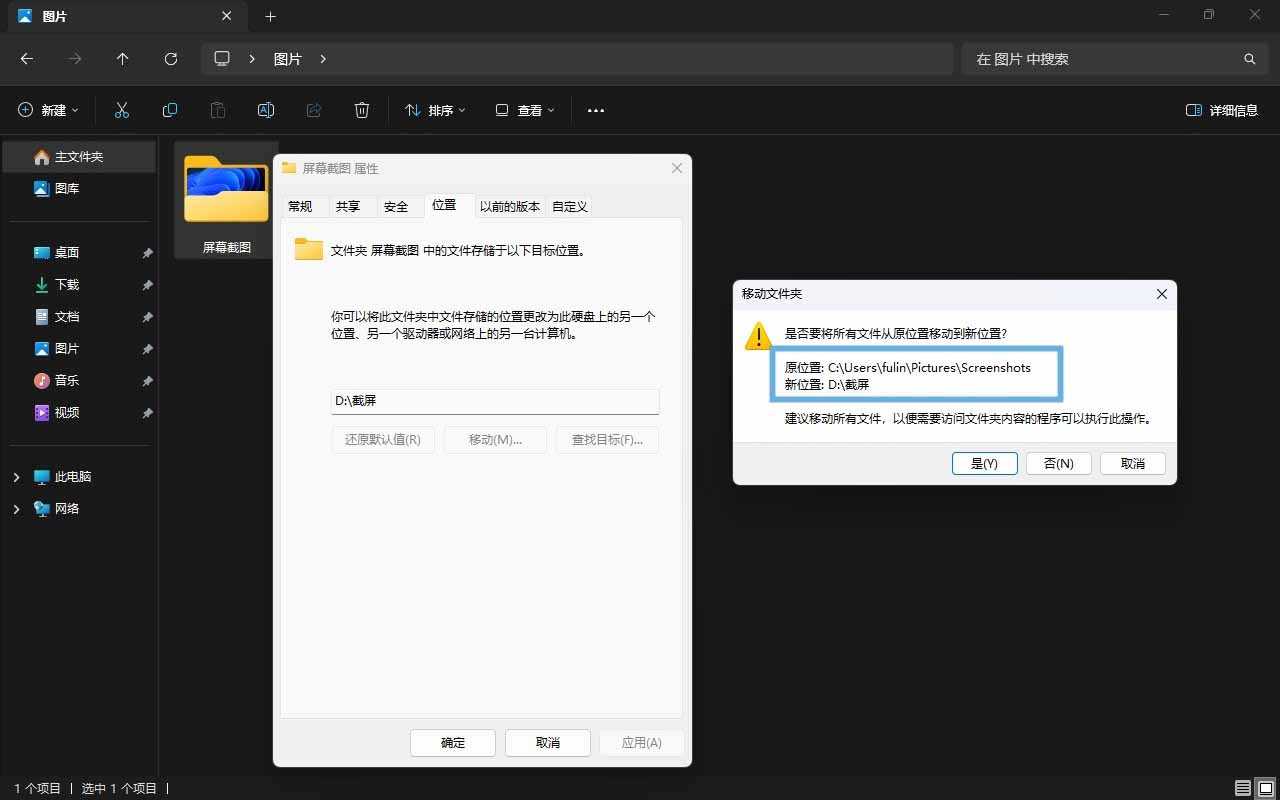Click 是(Y) to confirm moving files
Viewport: 1280px width, 800px height.
pos(984,463)
